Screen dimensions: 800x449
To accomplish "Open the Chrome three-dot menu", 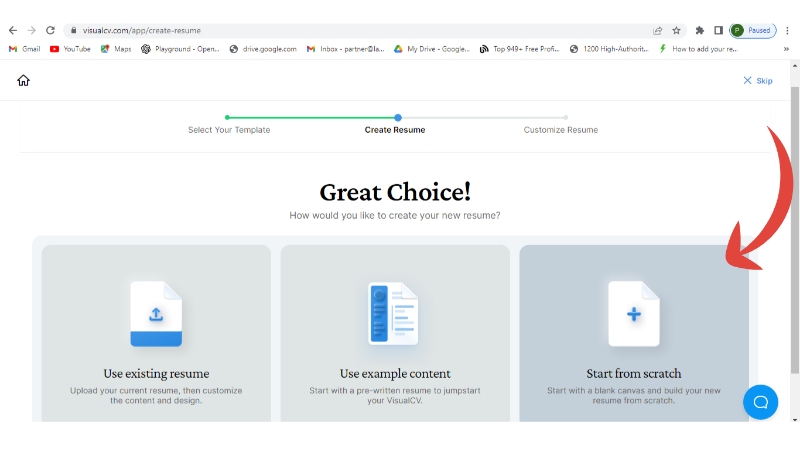I will pos(787,30).
